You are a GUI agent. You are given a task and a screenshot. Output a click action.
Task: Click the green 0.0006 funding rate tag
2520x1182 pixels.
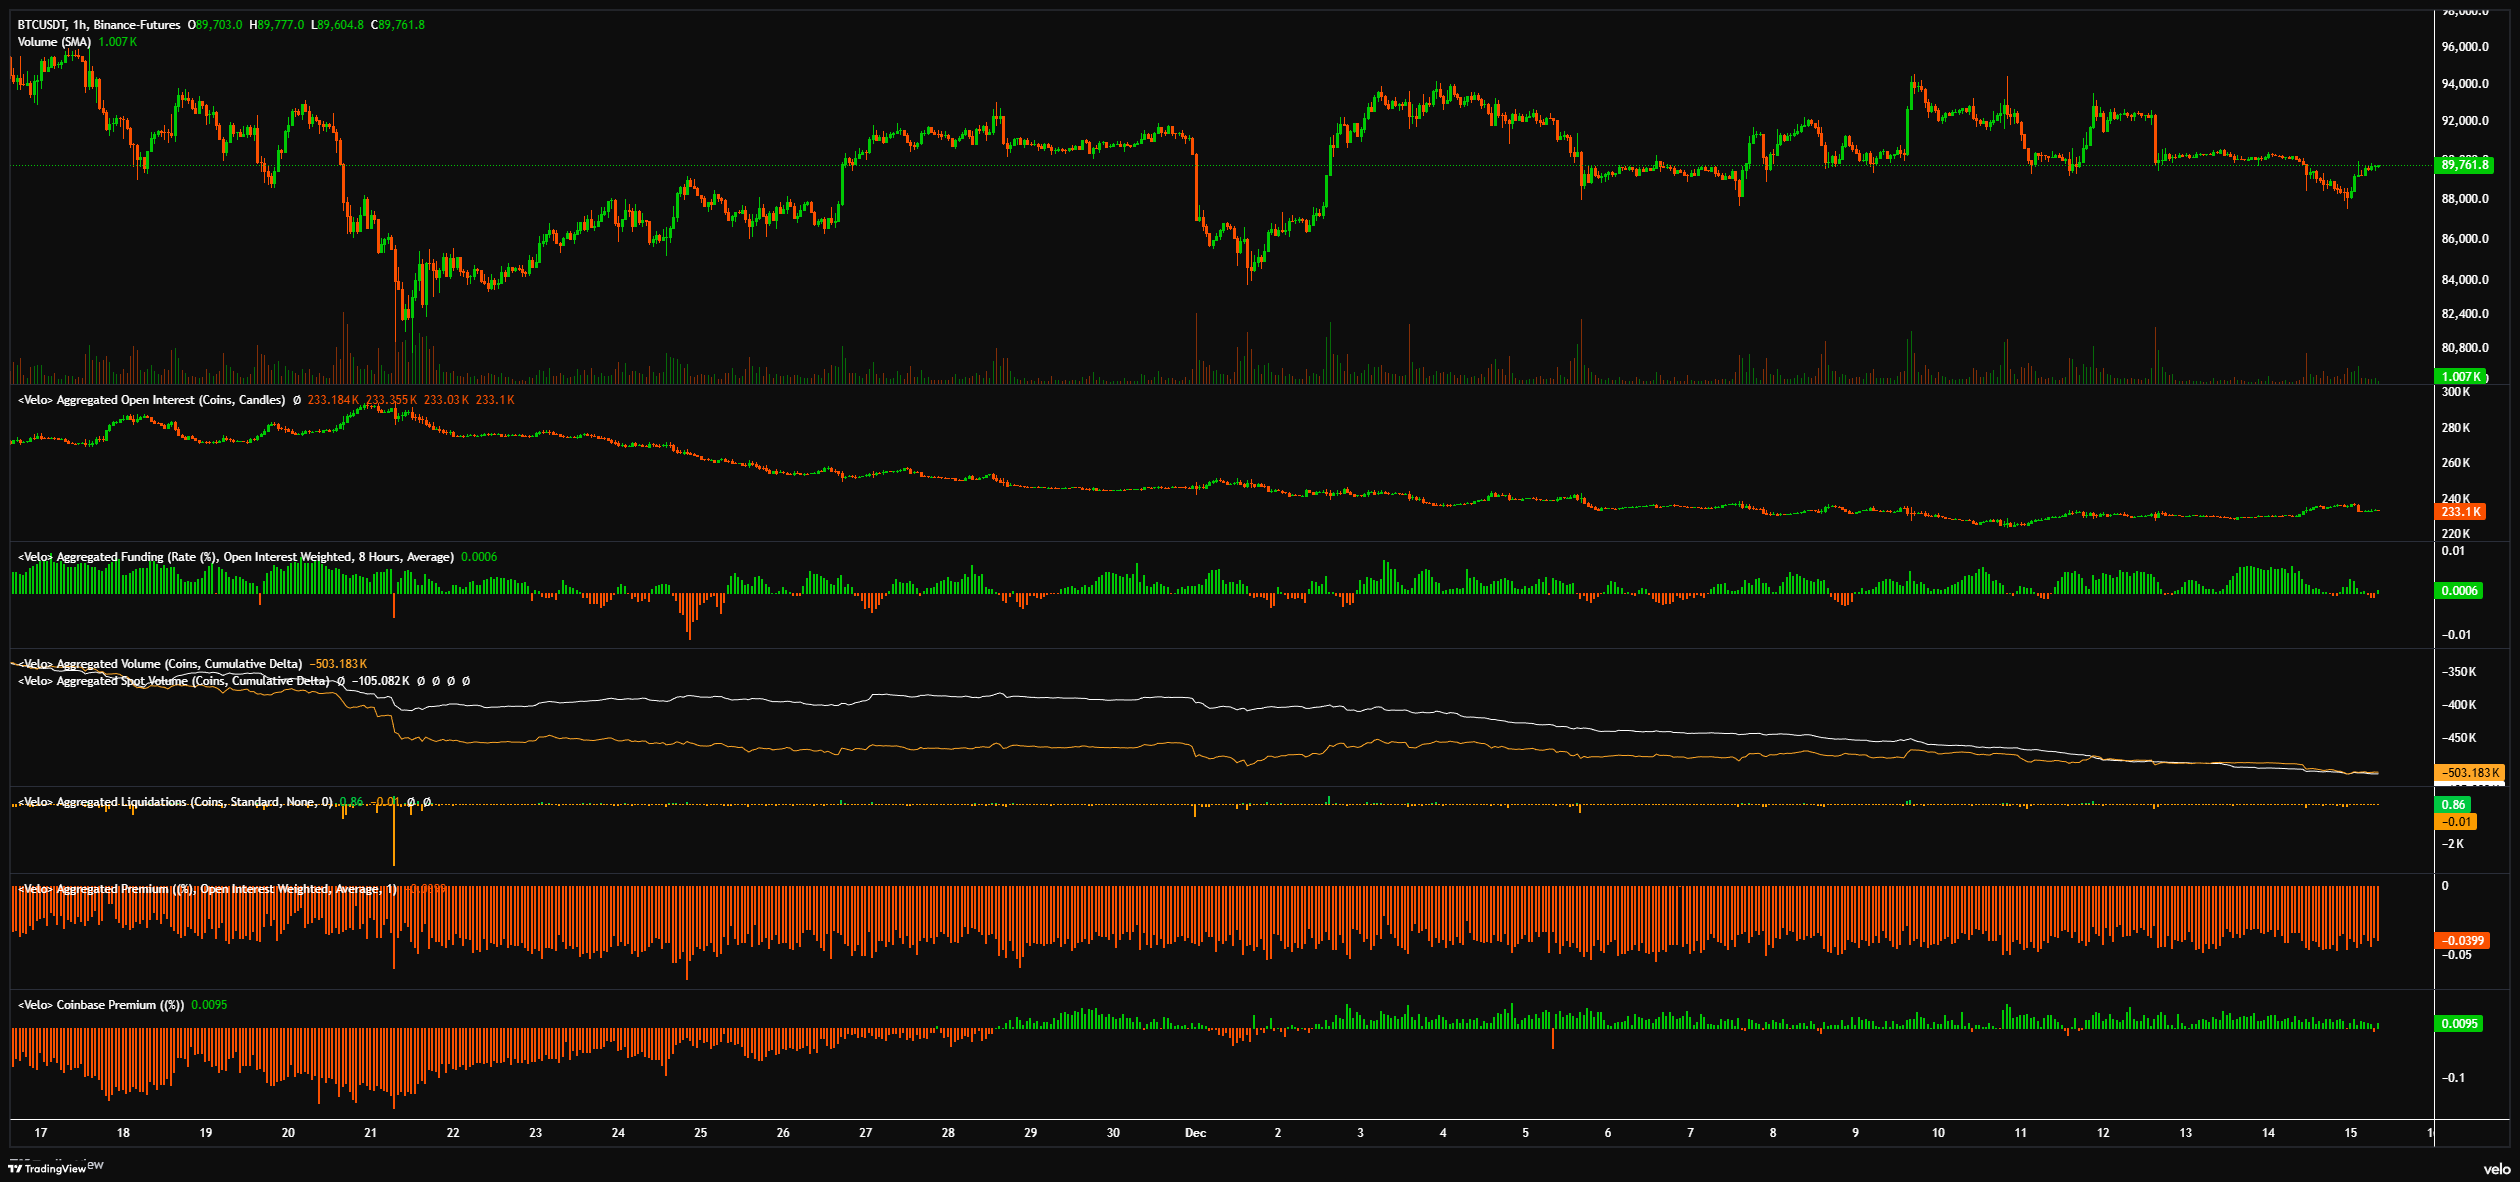(2459, 591)
